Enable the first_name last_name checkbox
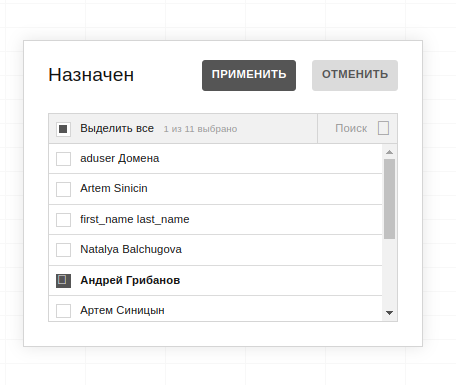The image size is (456, 385). [63, 220]
